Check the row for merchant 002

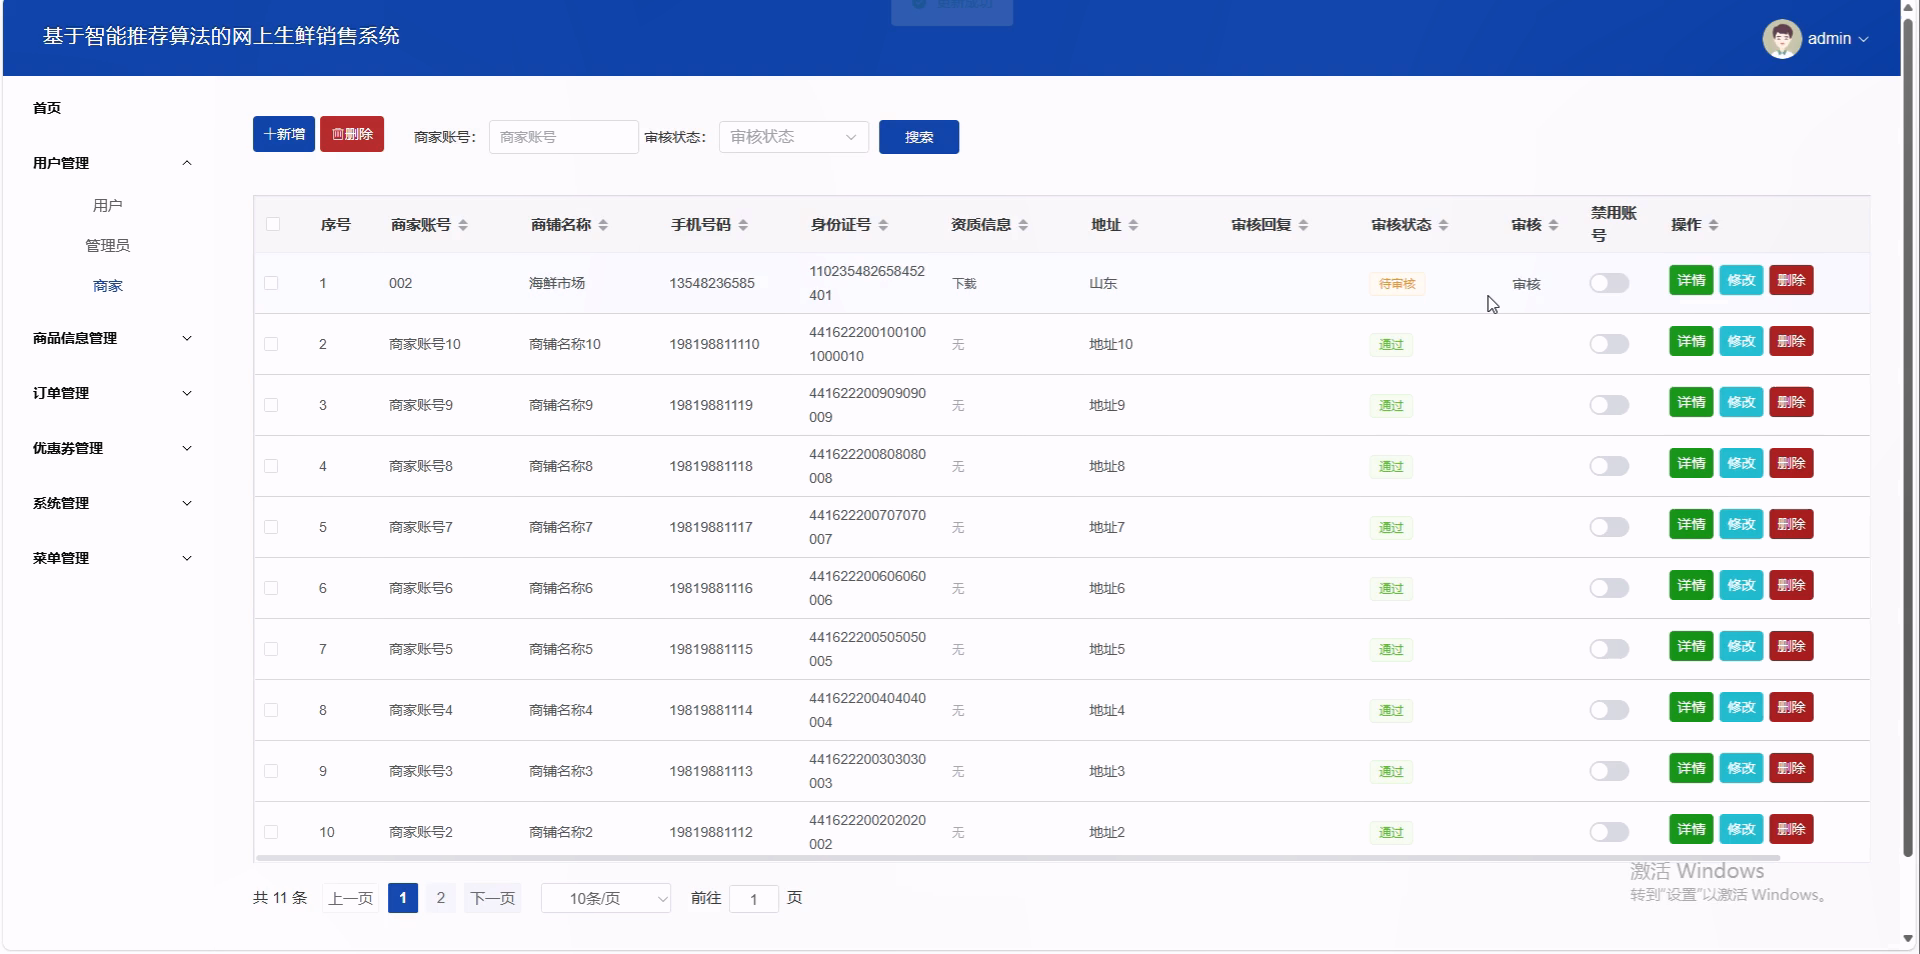271,283
